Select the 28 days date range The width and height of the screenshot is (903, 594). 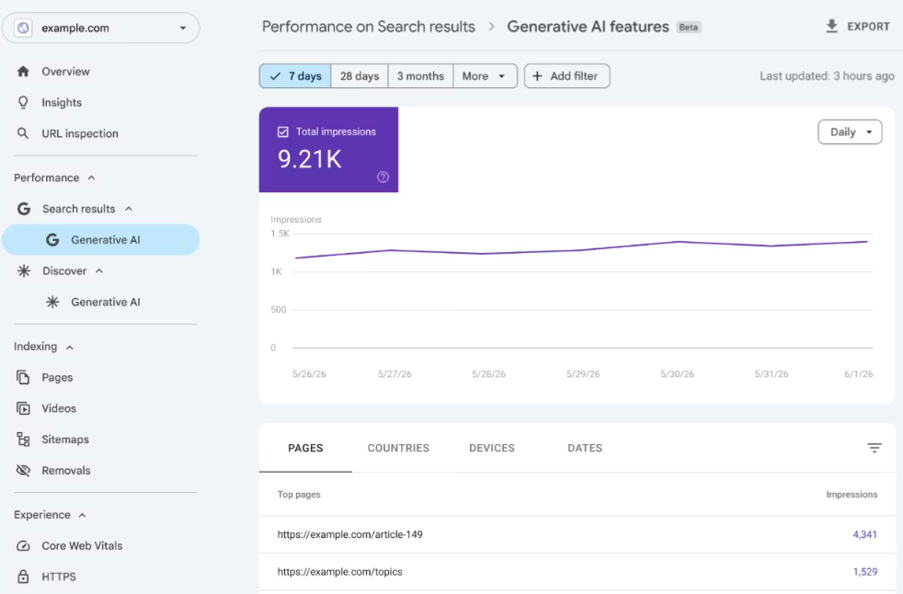click(359, 76)
